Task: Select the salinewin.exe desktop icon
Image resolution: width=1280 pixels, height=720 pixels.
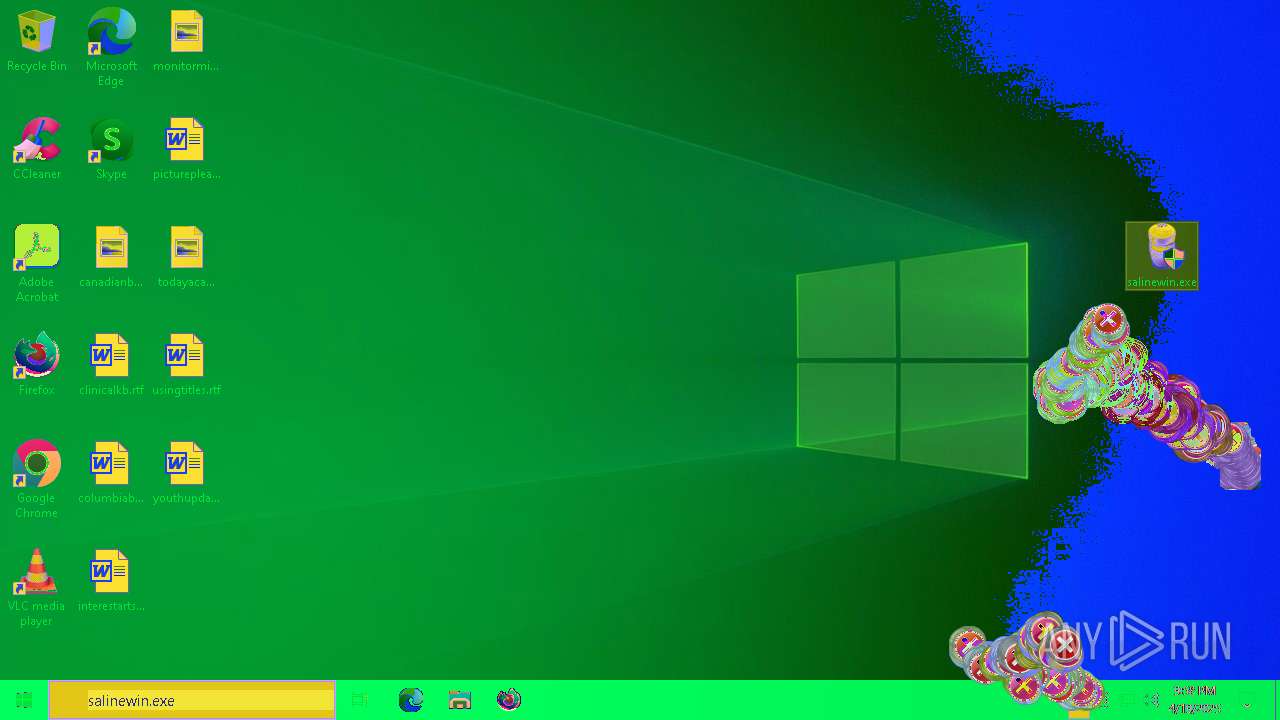Action: 1162,256
